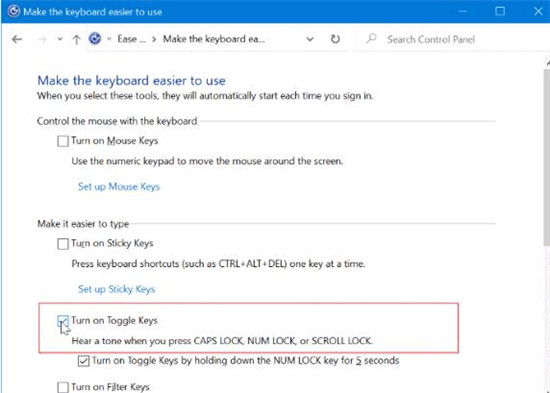Click the title bar Ease of Access icon
The image size is (550, 393).
click(13, 11)
